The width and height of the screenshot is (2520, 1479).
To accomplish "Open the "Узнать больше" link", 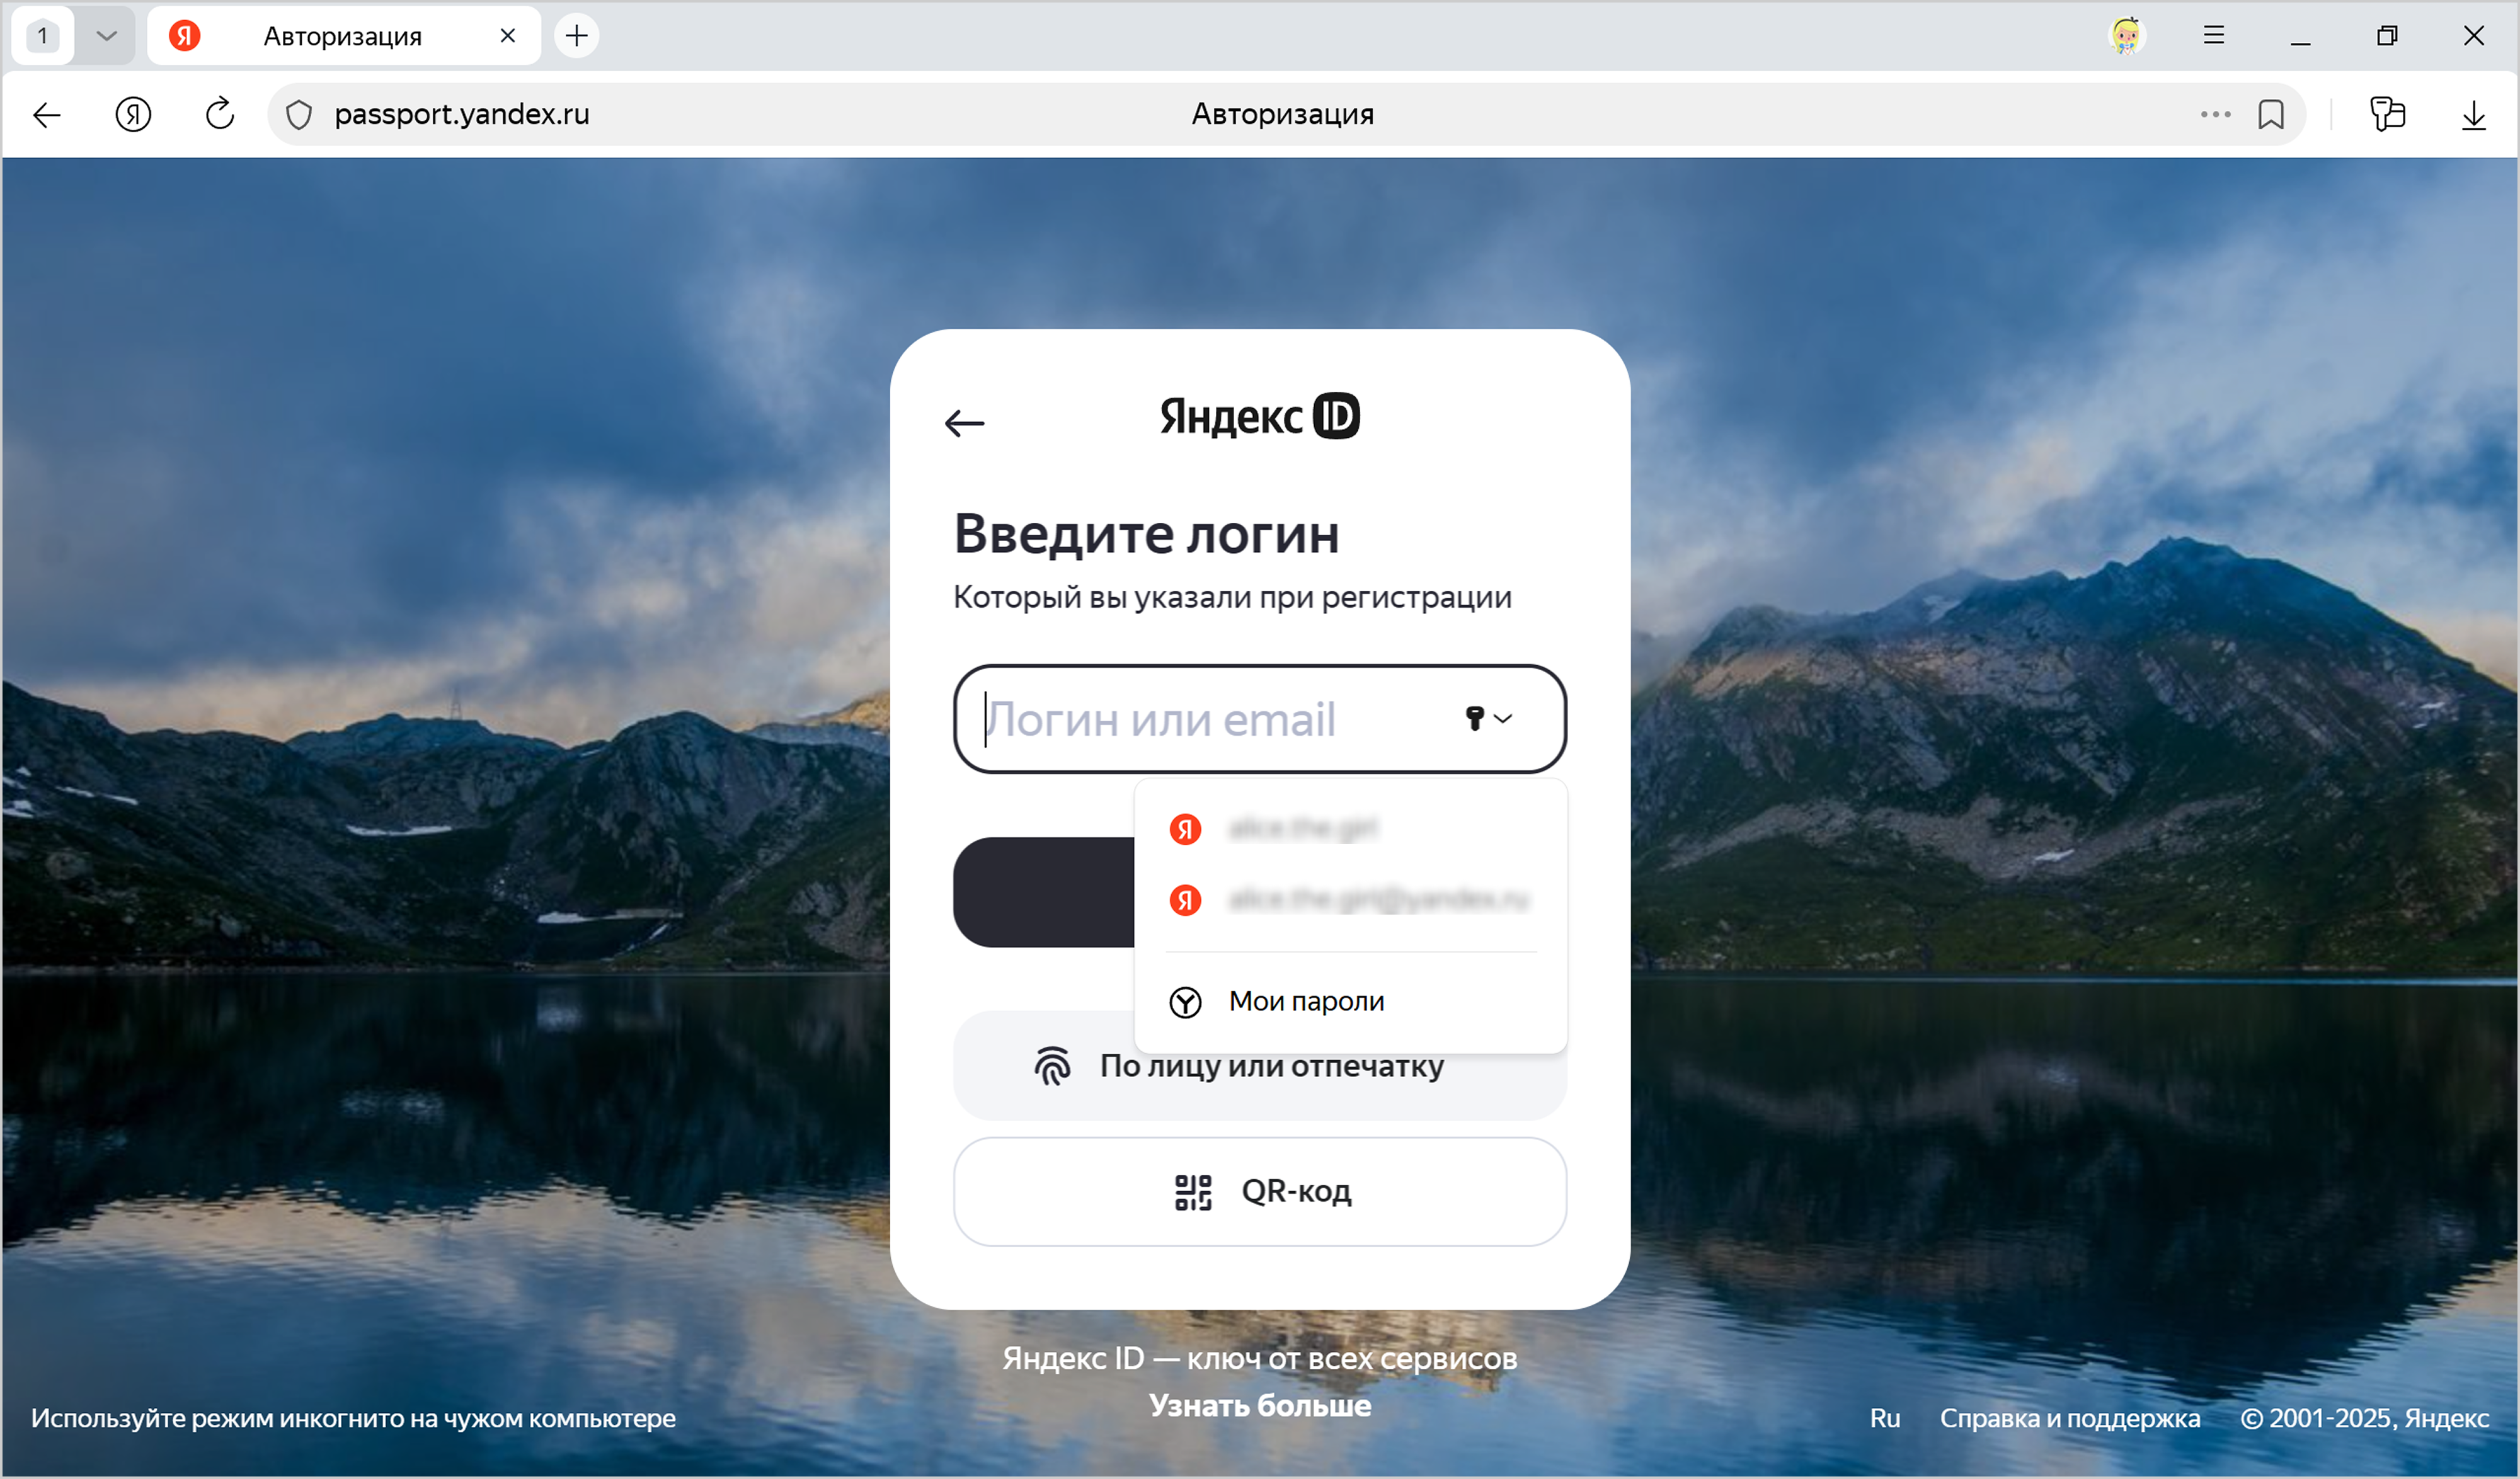I will (1260, 1405).
